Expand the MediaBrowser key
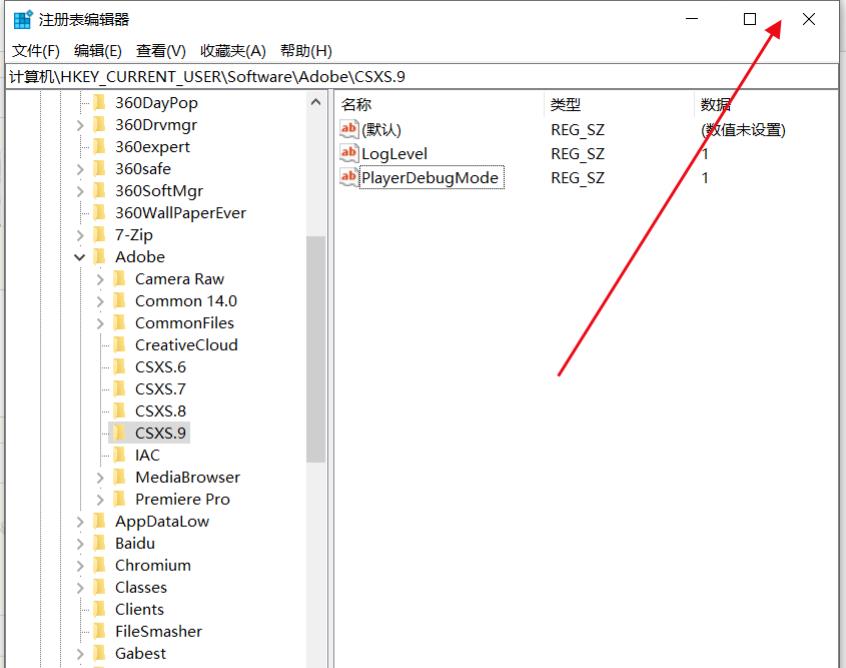Viewport: 846px width, 668px height. pos(100,478)
